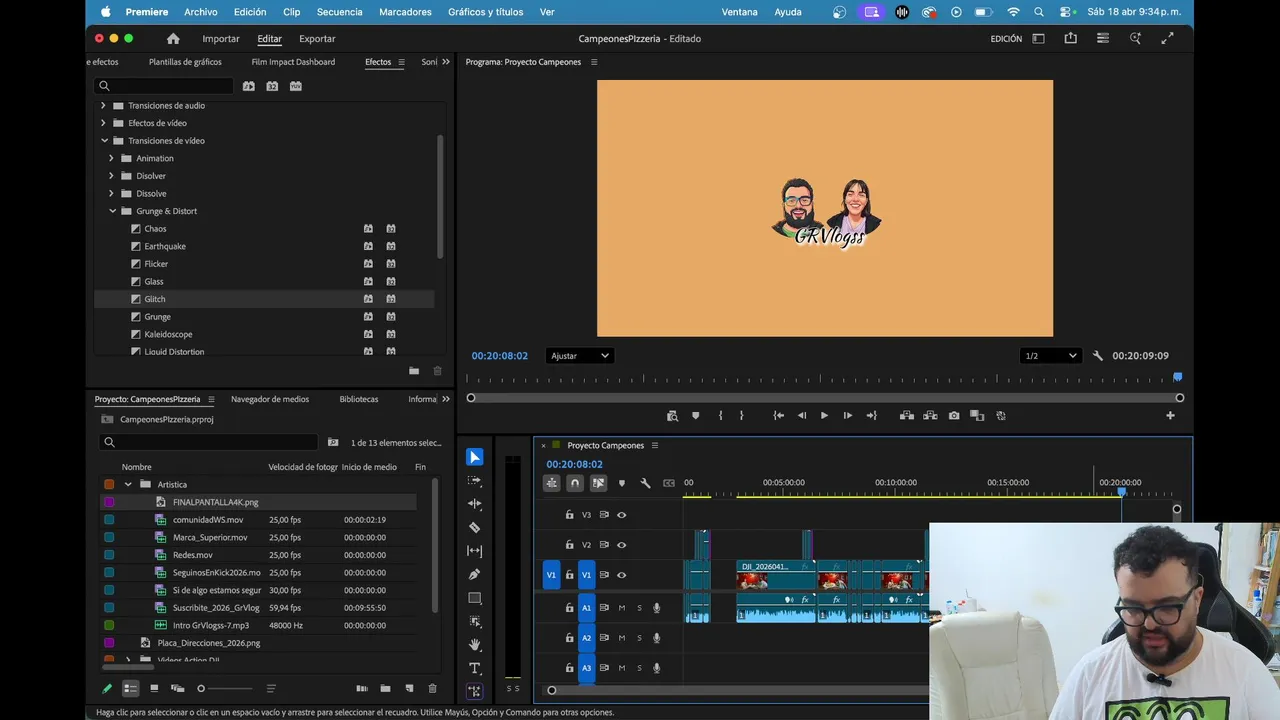
Task: Click Export Frame camera icon
Action: click(x=954, y=416)
